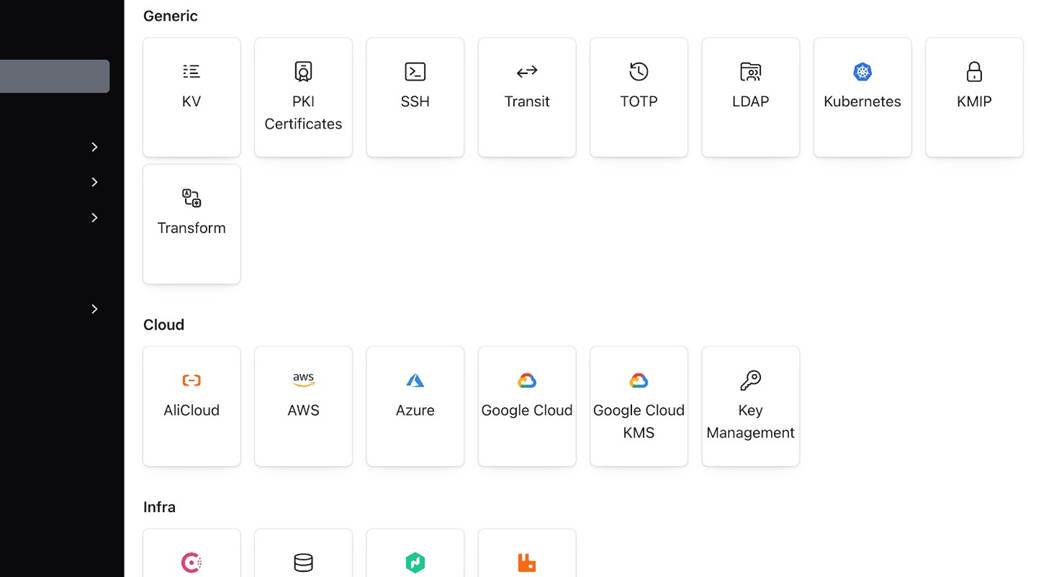This screenshot has width=1059, height=577.
Task: Choose the orange RabbitMQ icon under Infra
Action: [x=527, y=563]
